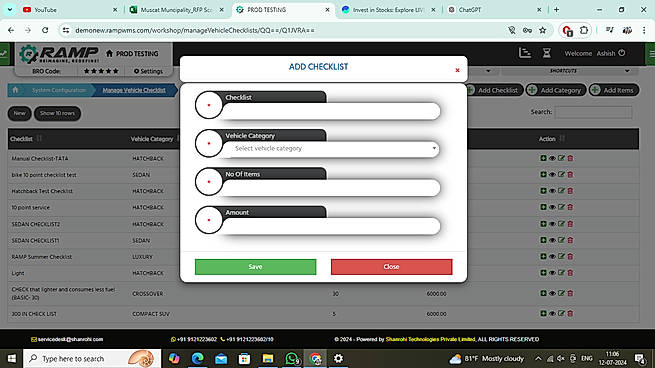Image resolution: width=655 pixels, height=368 pixels.
Task: Open File Explorer from the taskbar
Action: tap(268, 358)
